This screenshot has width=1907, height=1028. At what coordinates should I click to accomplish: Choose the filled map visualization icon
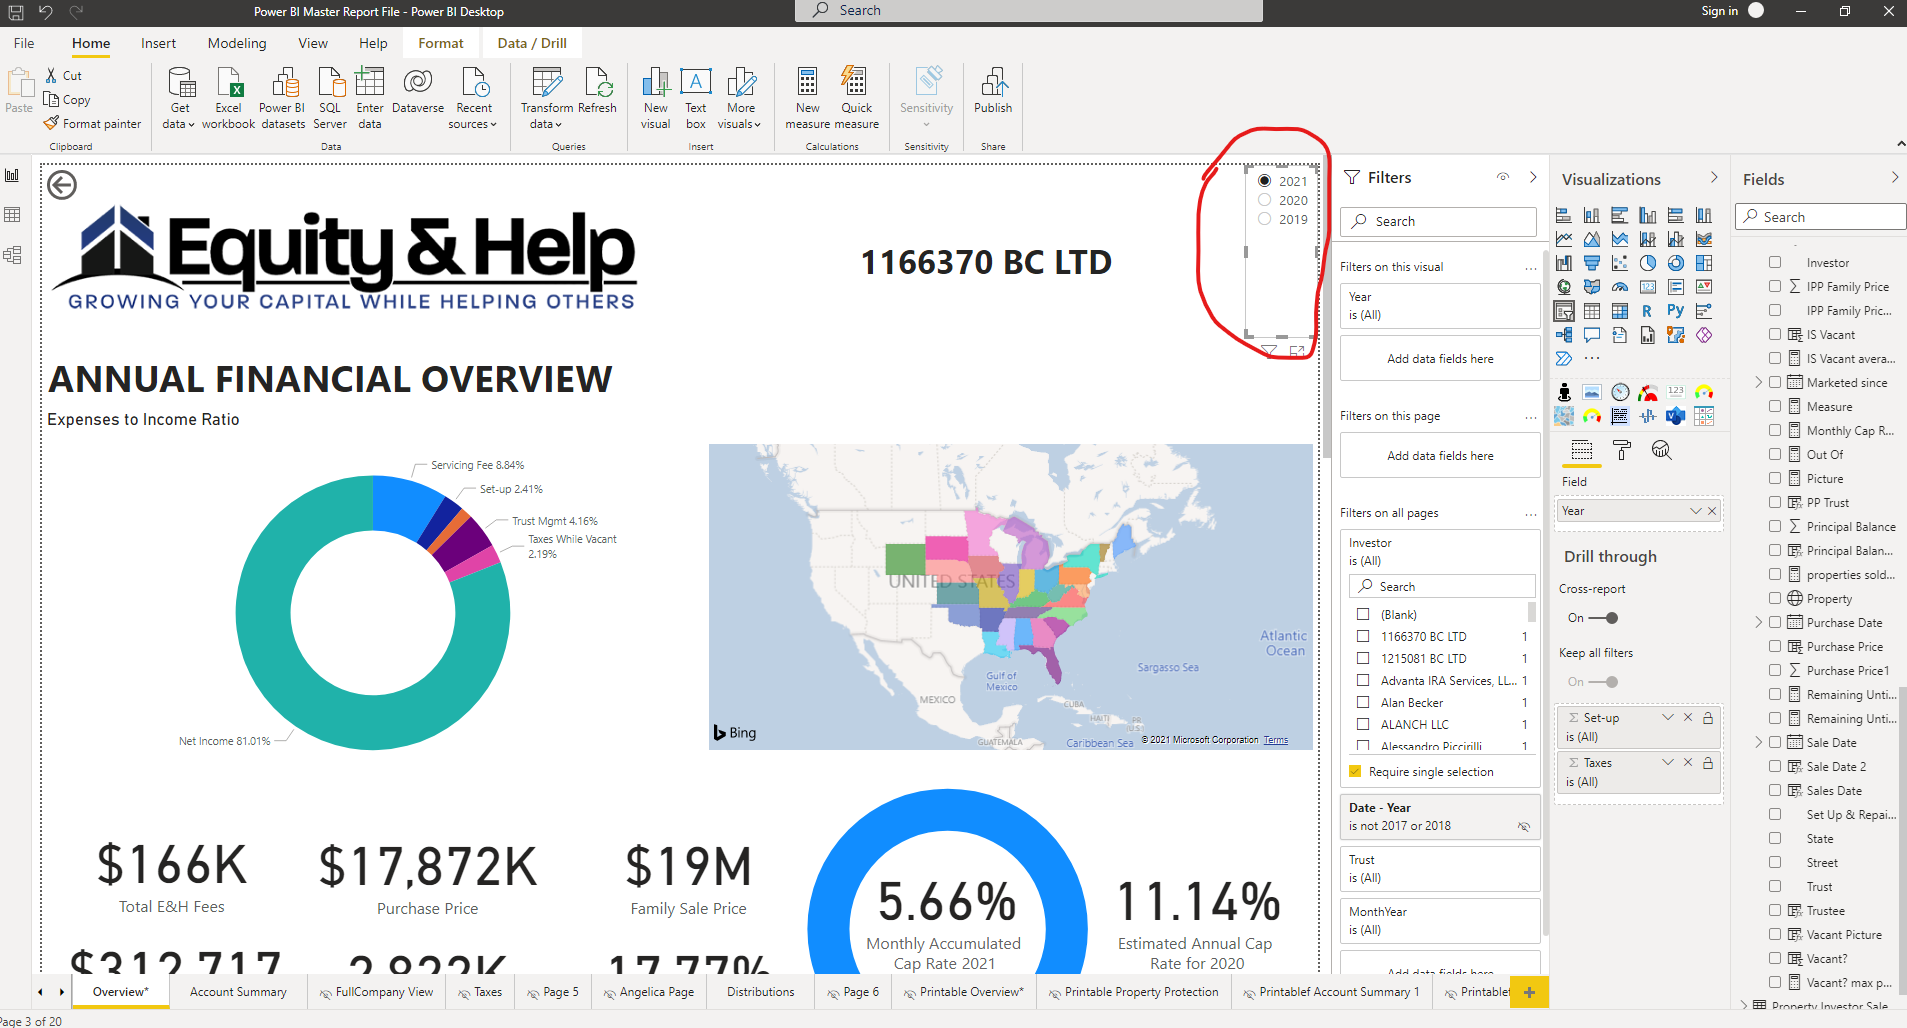[1591, 287]
